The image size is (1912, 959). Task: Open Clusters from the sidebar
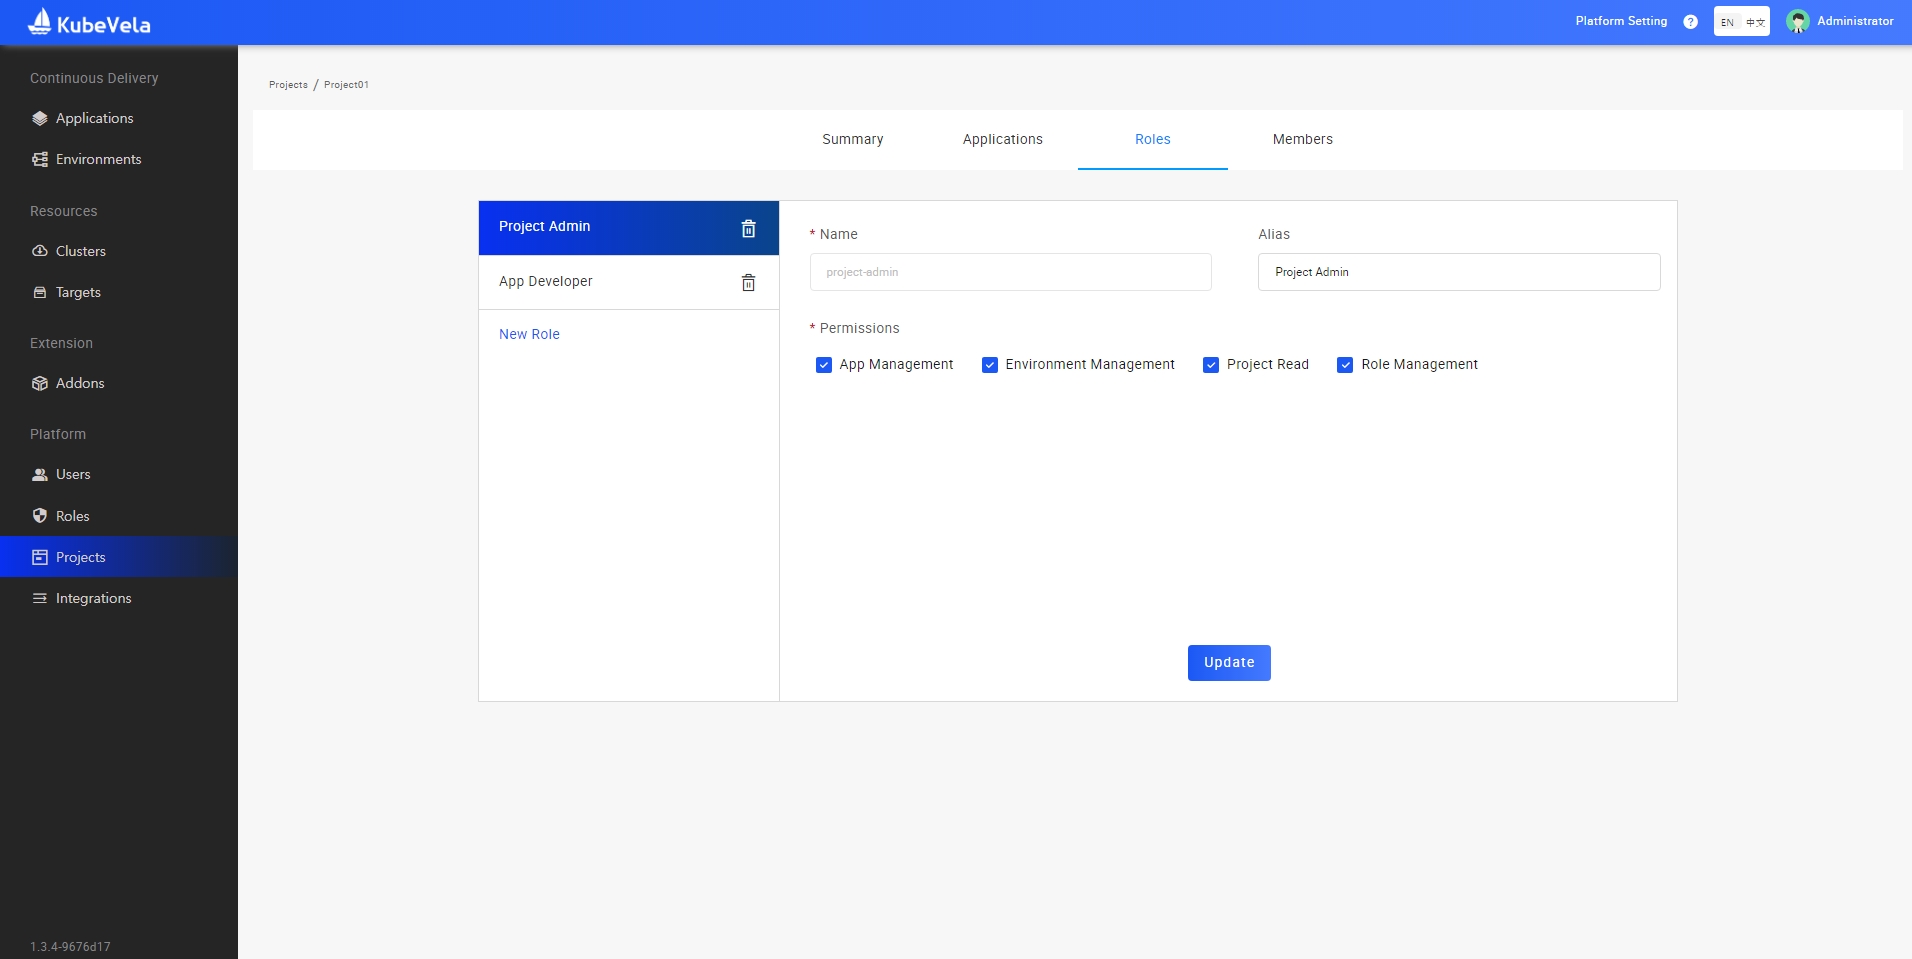[80, 251]
